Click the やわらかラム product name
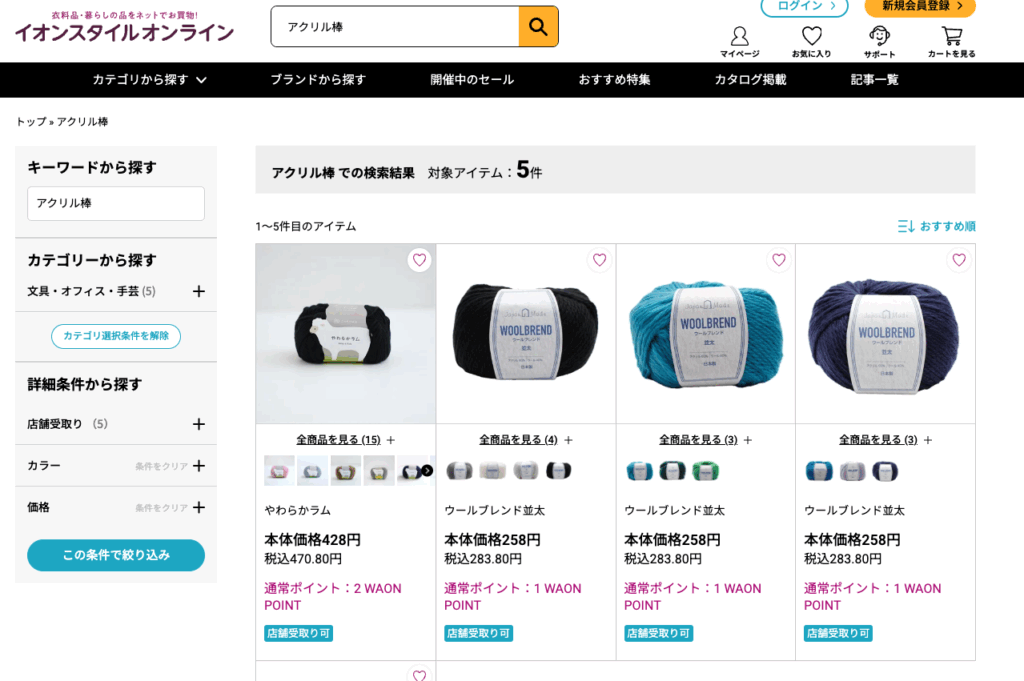 click(298, 511)
